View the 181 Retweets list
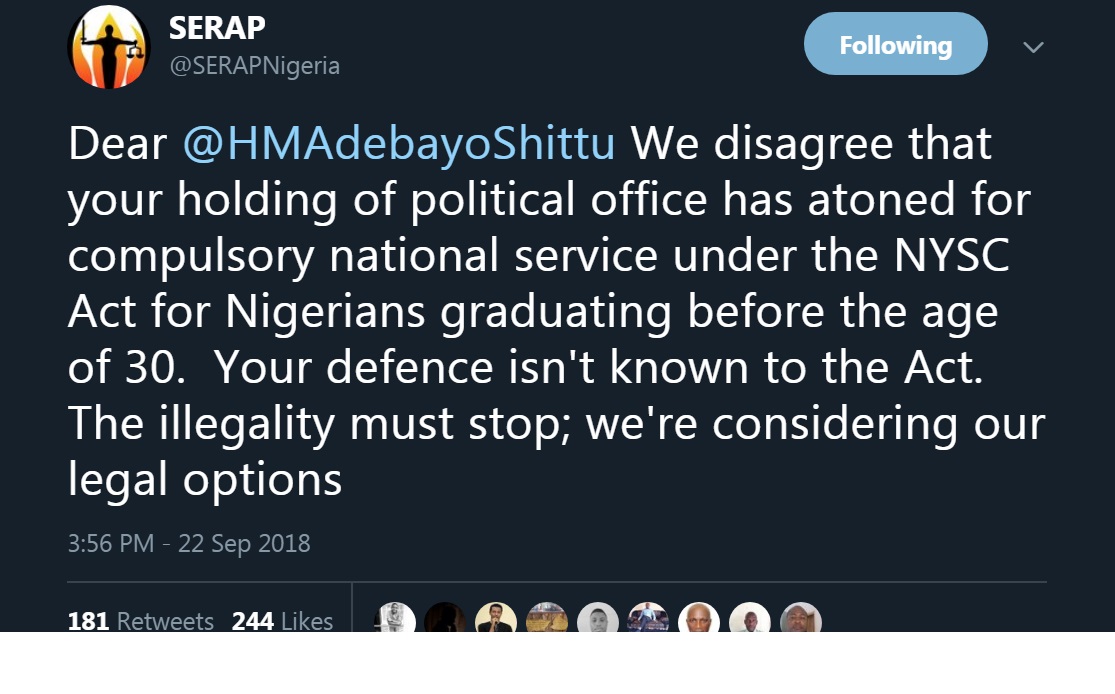The height and width of the screenshot is (694, 1115). (x=141, y=621)
